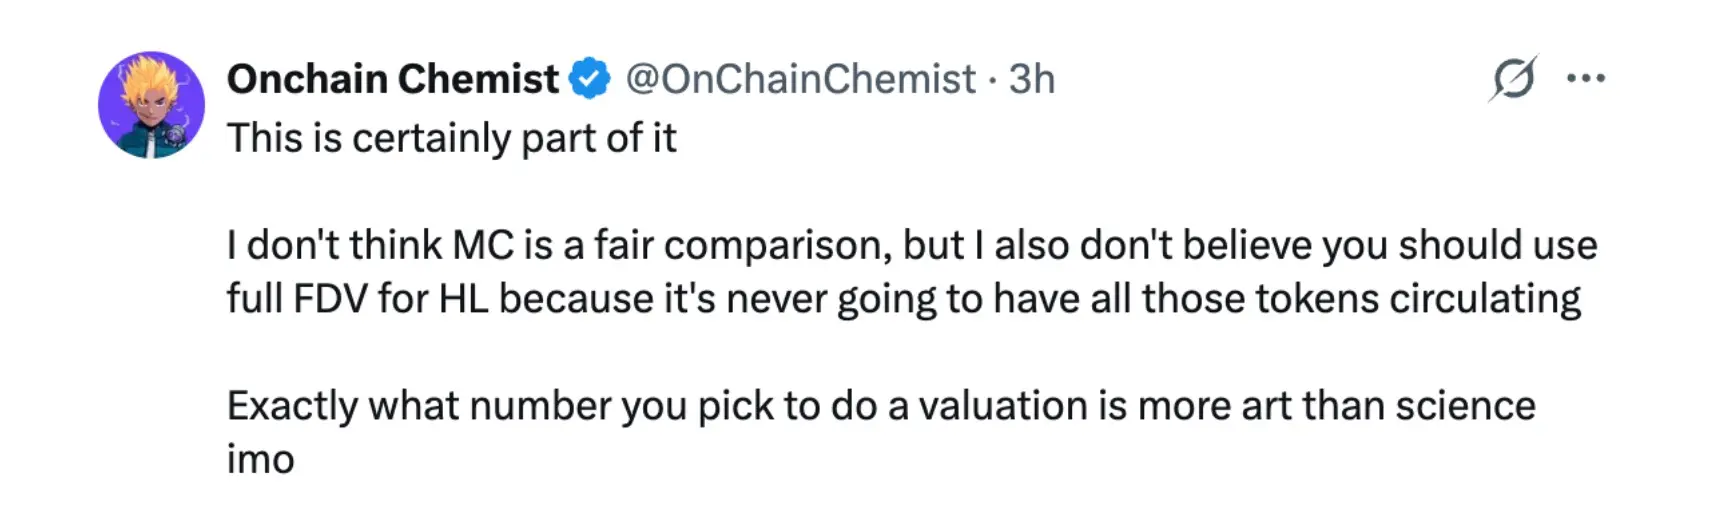This screenshot has width=1724, height=518.
Task: Click the "3h" timestamp link
Action: tap(1031, 79)
